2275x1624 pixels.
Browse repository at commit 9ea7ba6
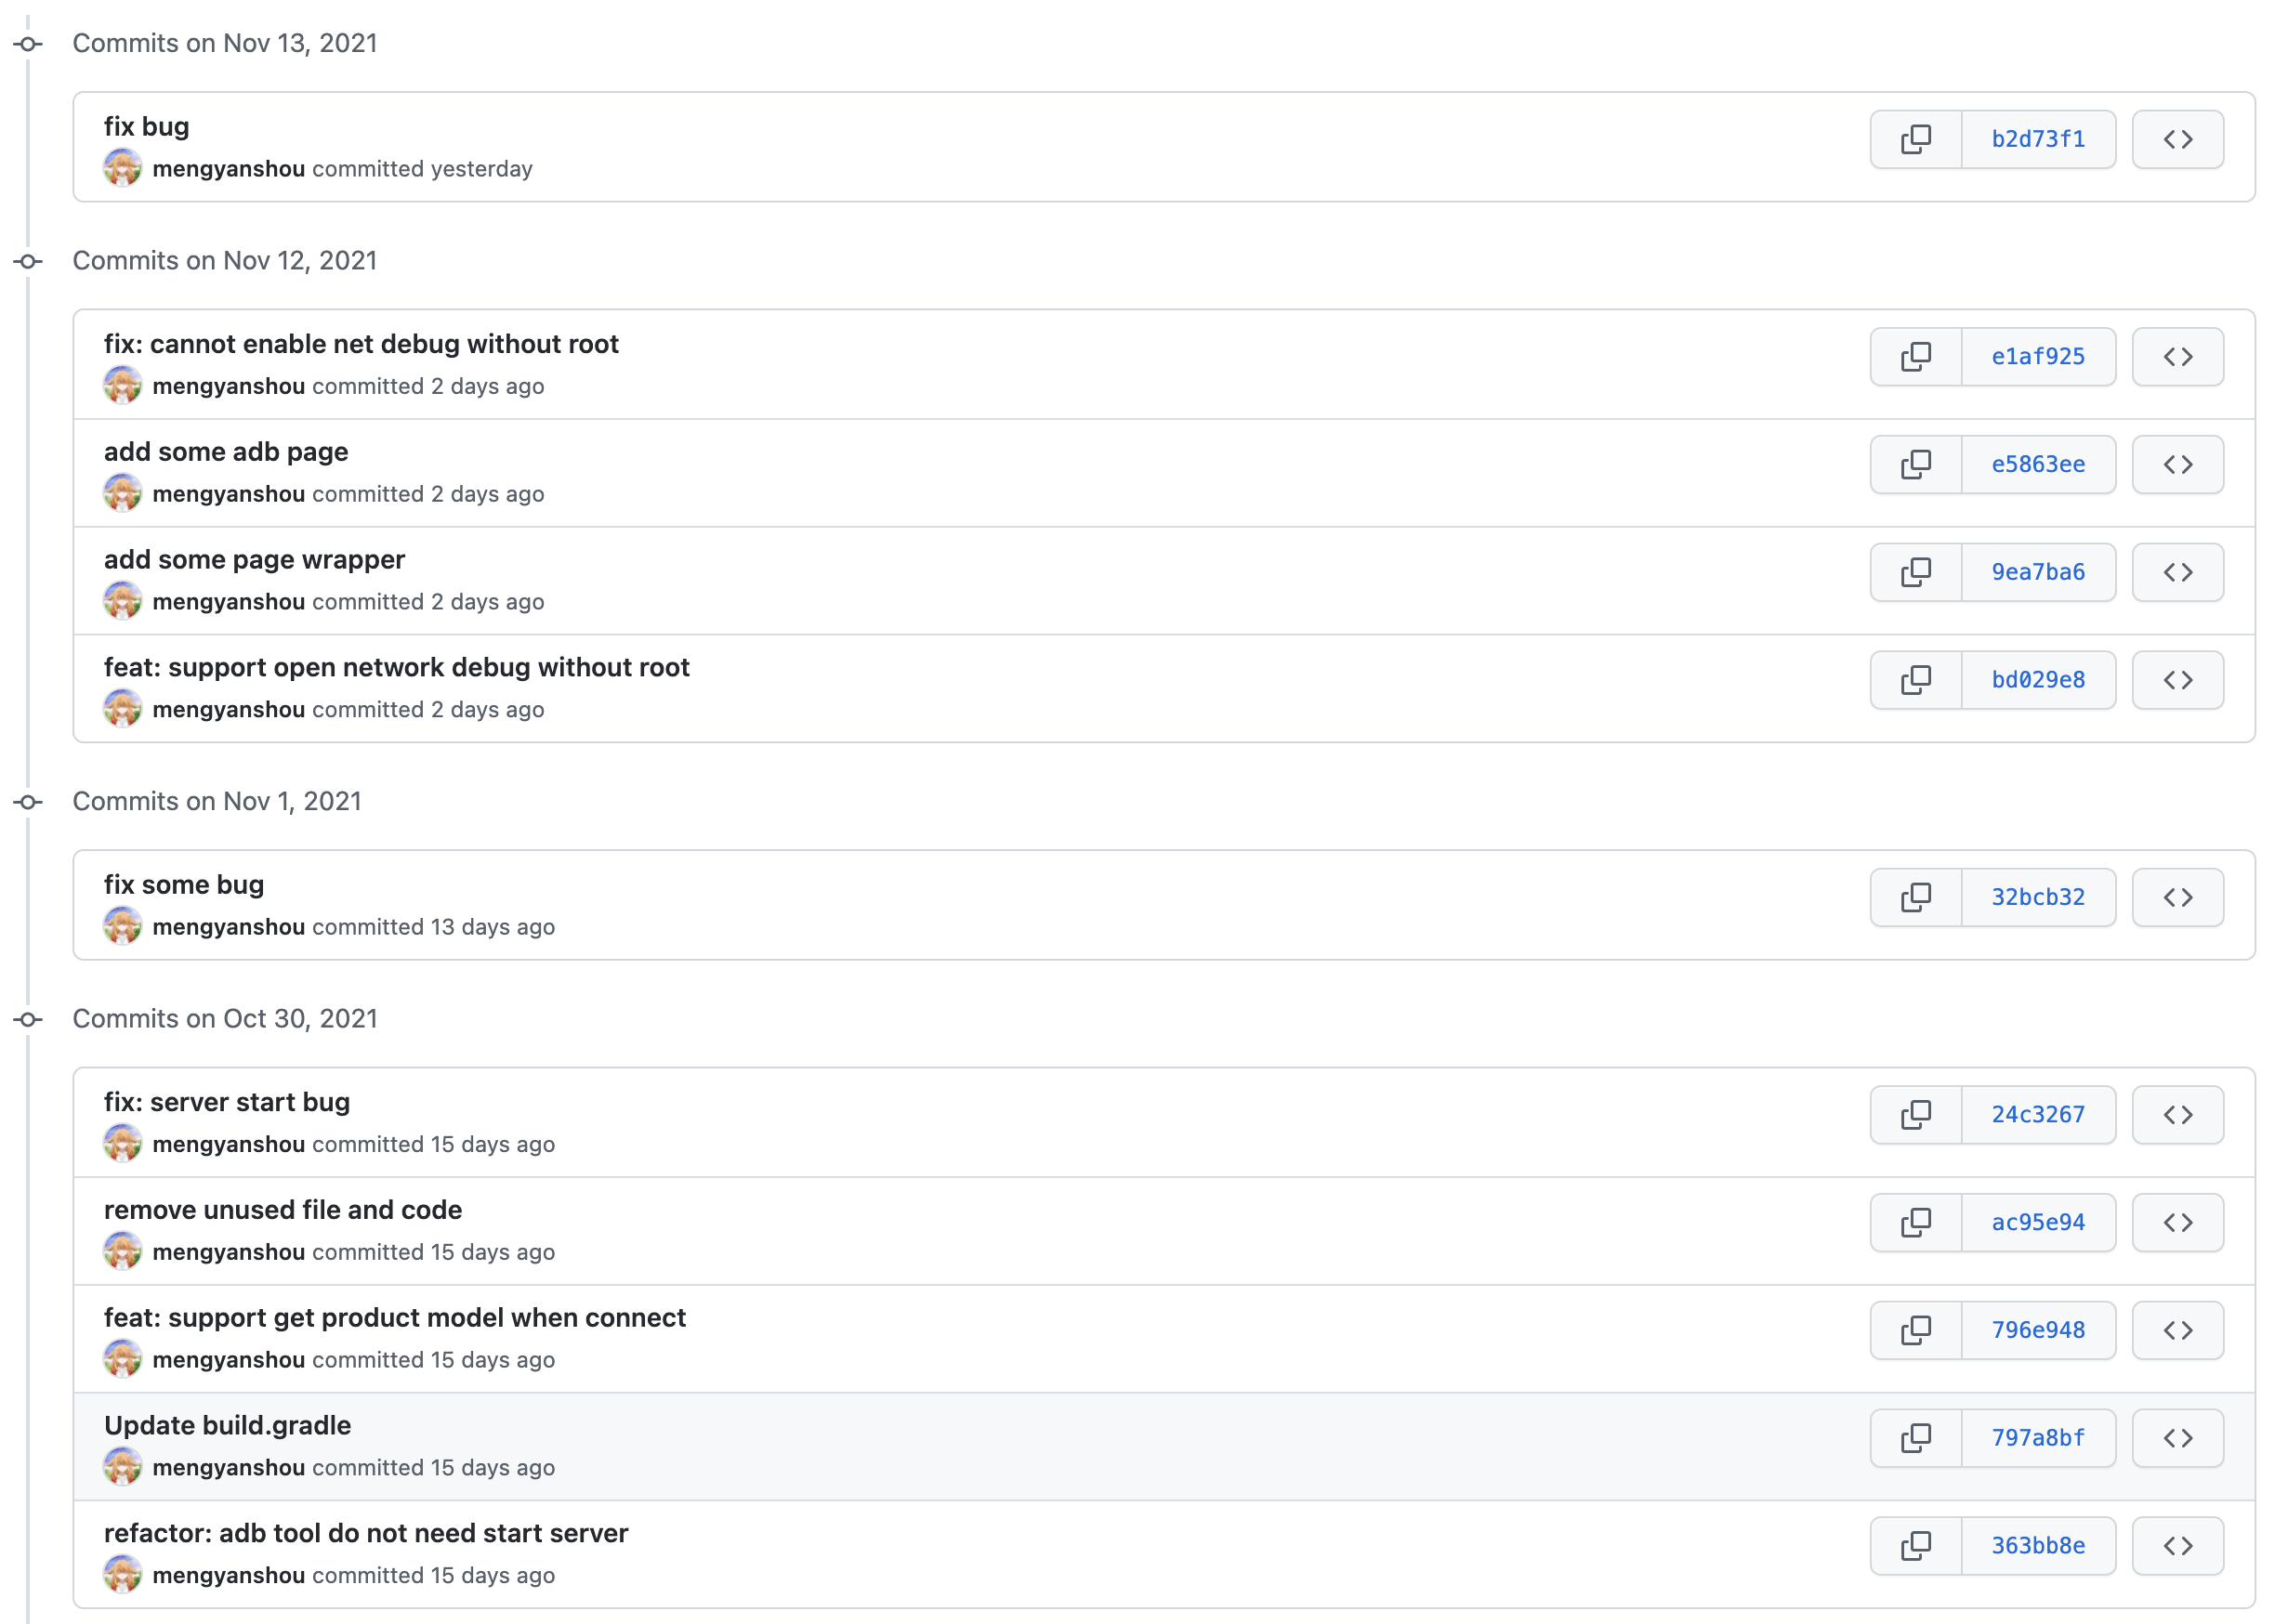tap(2177, 573)
